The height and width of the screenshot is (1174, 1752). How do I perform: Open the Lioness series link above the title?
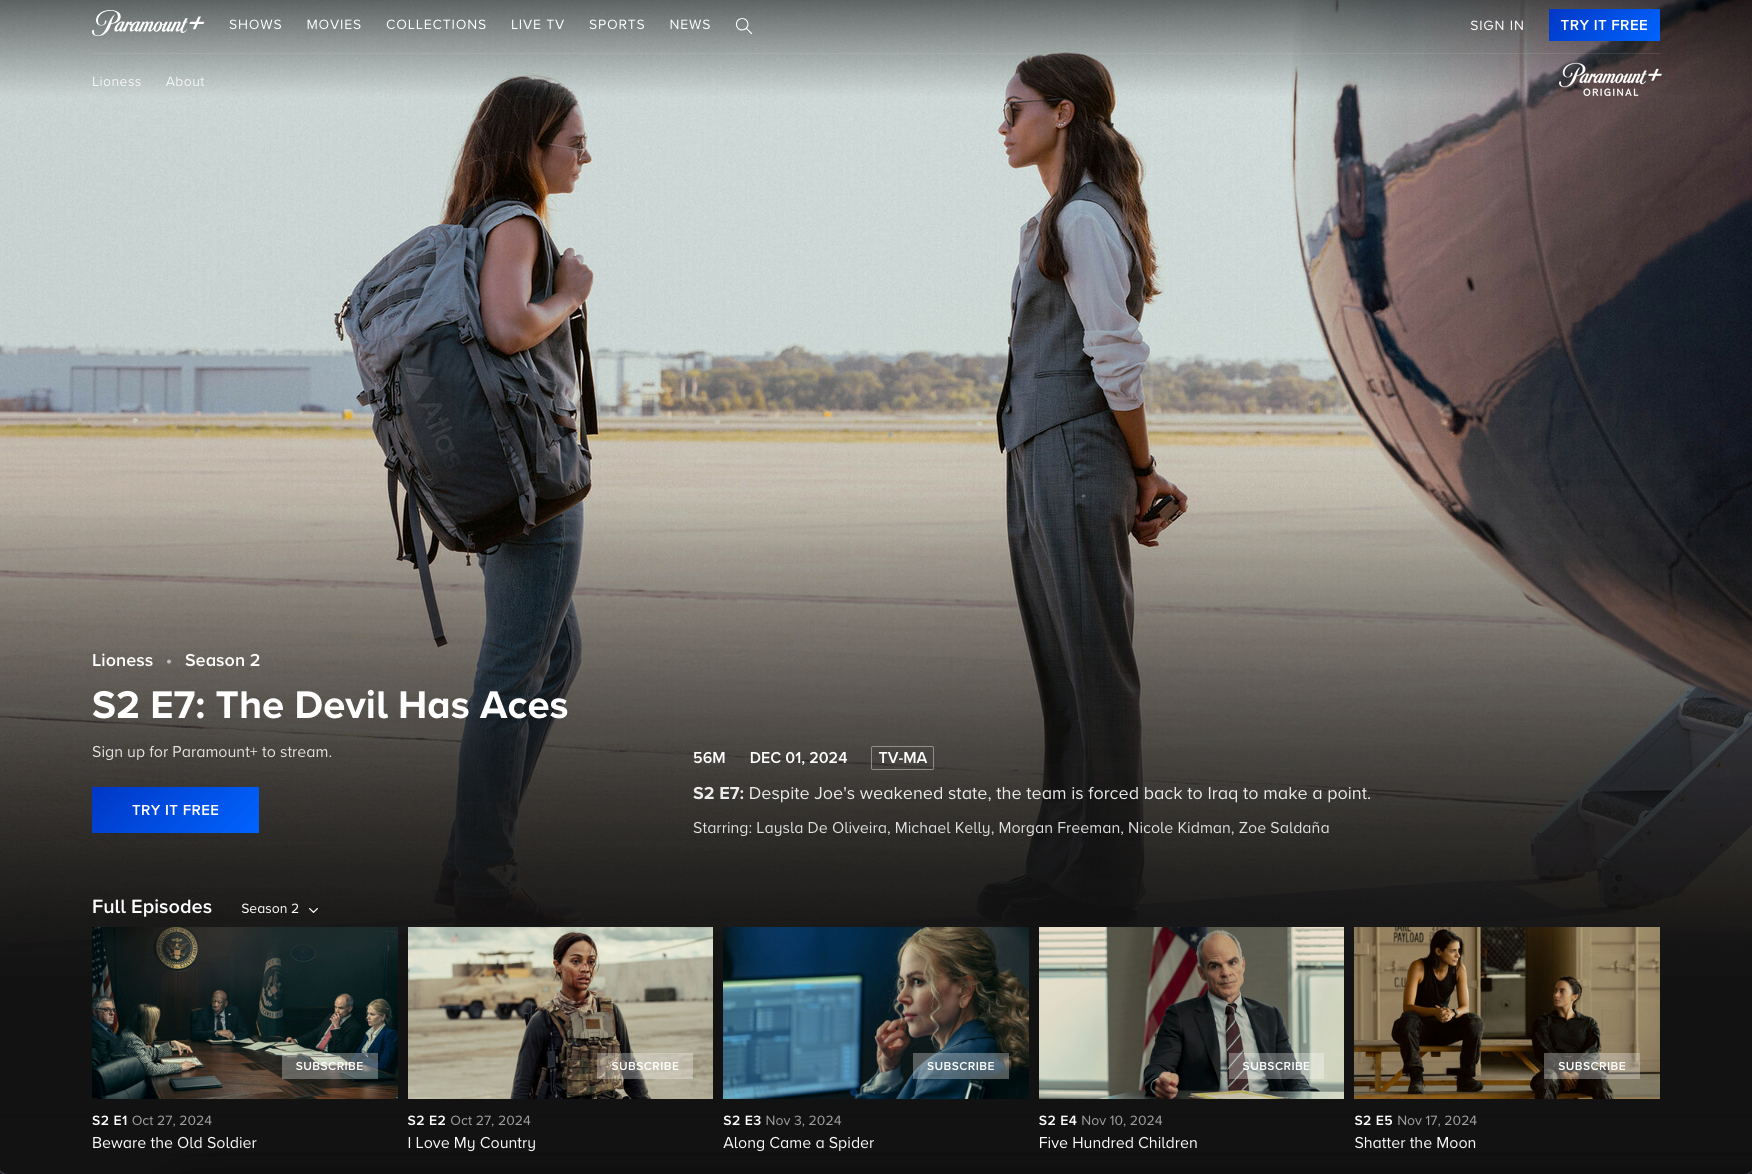tap(123, 660)
